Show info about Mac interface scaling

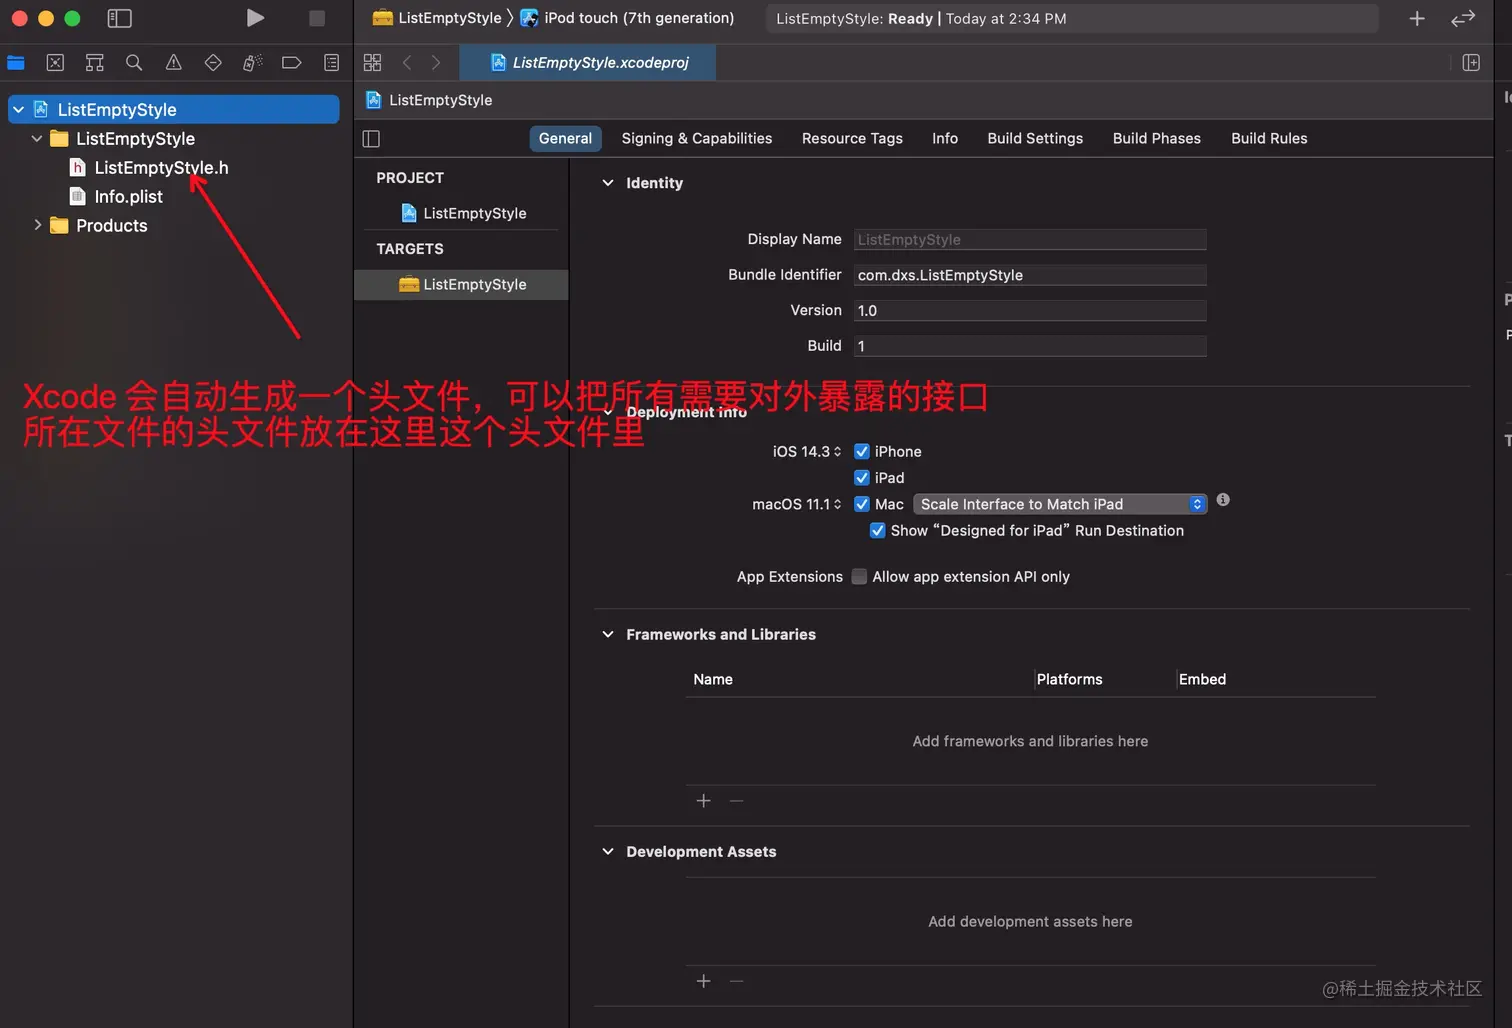1223,500
